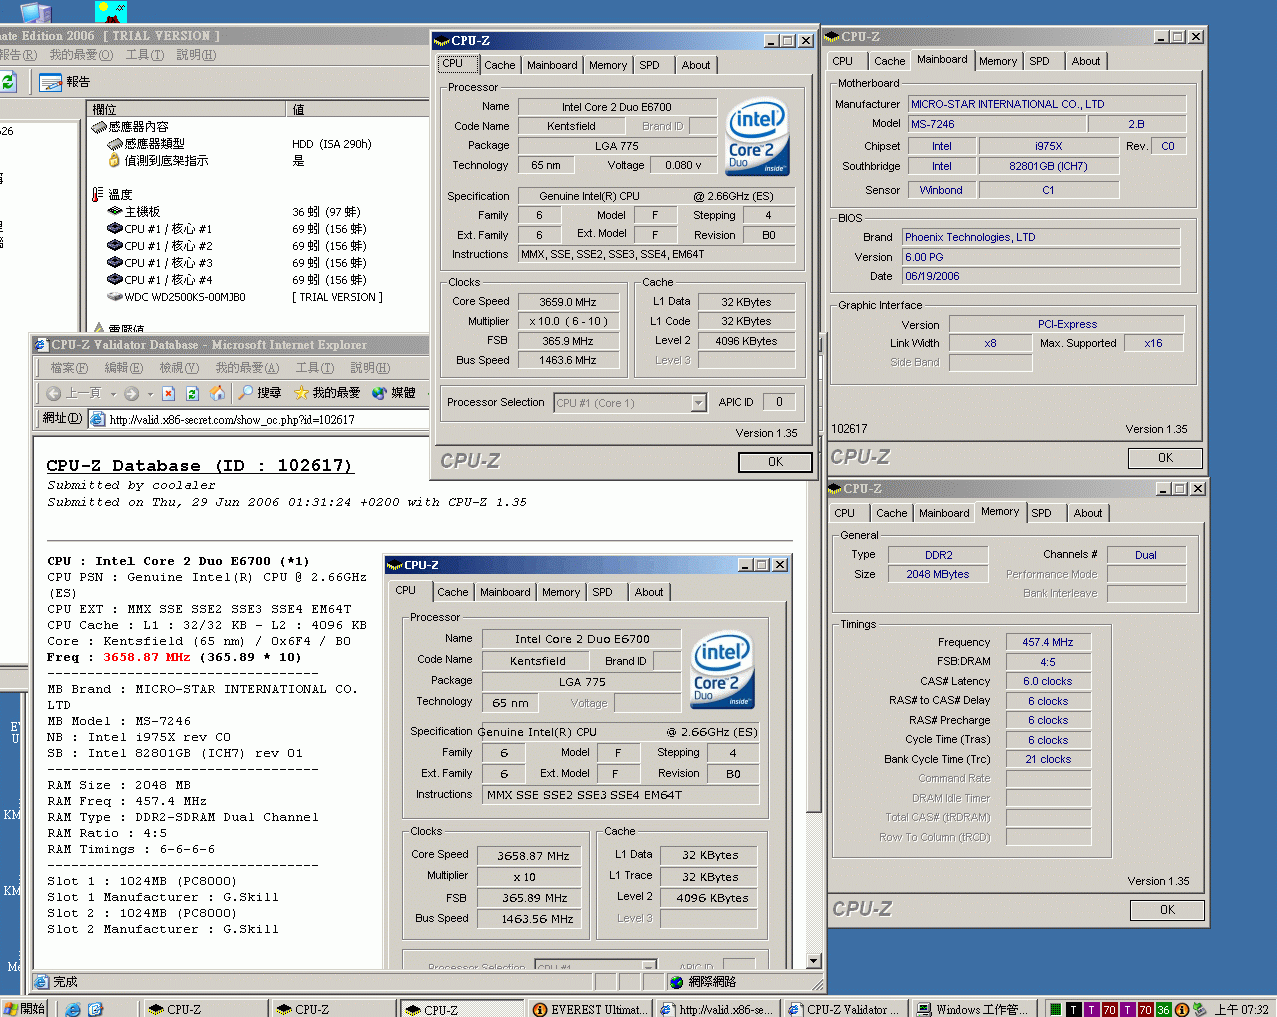Image resolution: width=1277 pixels, height=1017 pixels.
Task: Click the Home icon in IE toolbar
Action: pyautogui.click(x=217, y=393)
